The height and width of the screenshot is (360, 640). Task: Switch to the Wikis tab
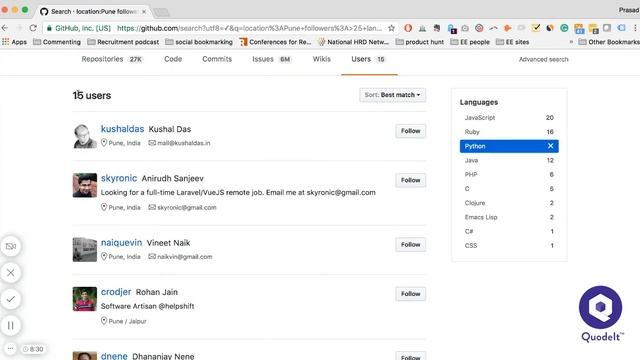(322, 59)
